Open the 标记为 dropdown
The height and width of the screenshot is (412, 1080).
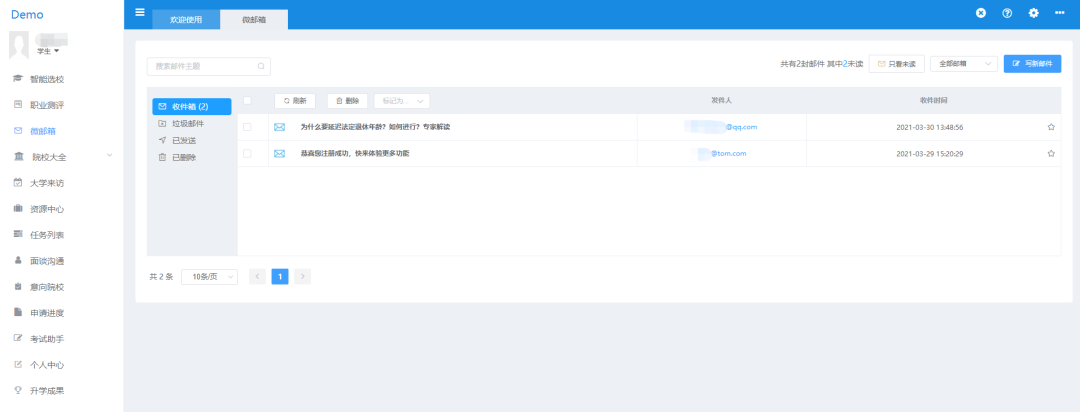point(401,101)
